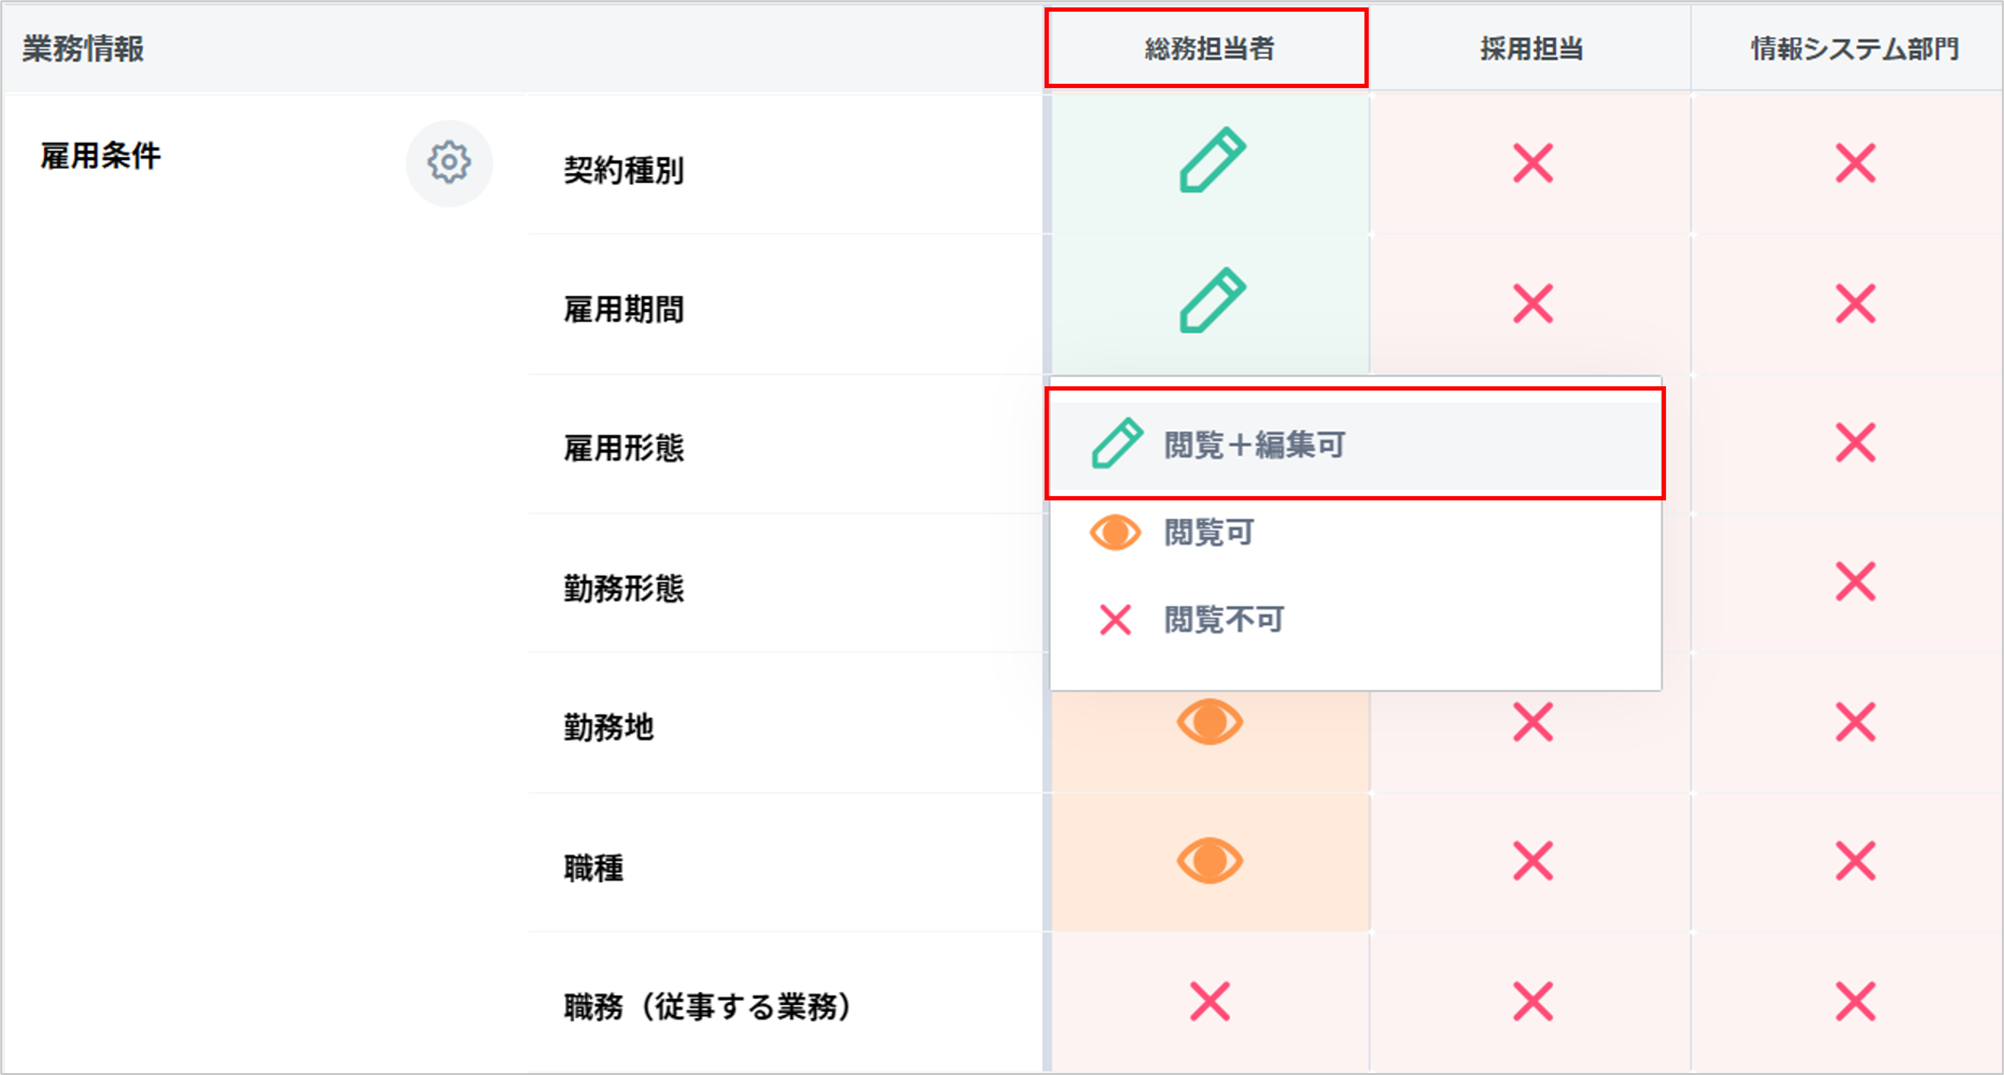Toggle 職種 eye icon for 総務担当者
This screenshot has height=1075, width=2004.
1210,861
